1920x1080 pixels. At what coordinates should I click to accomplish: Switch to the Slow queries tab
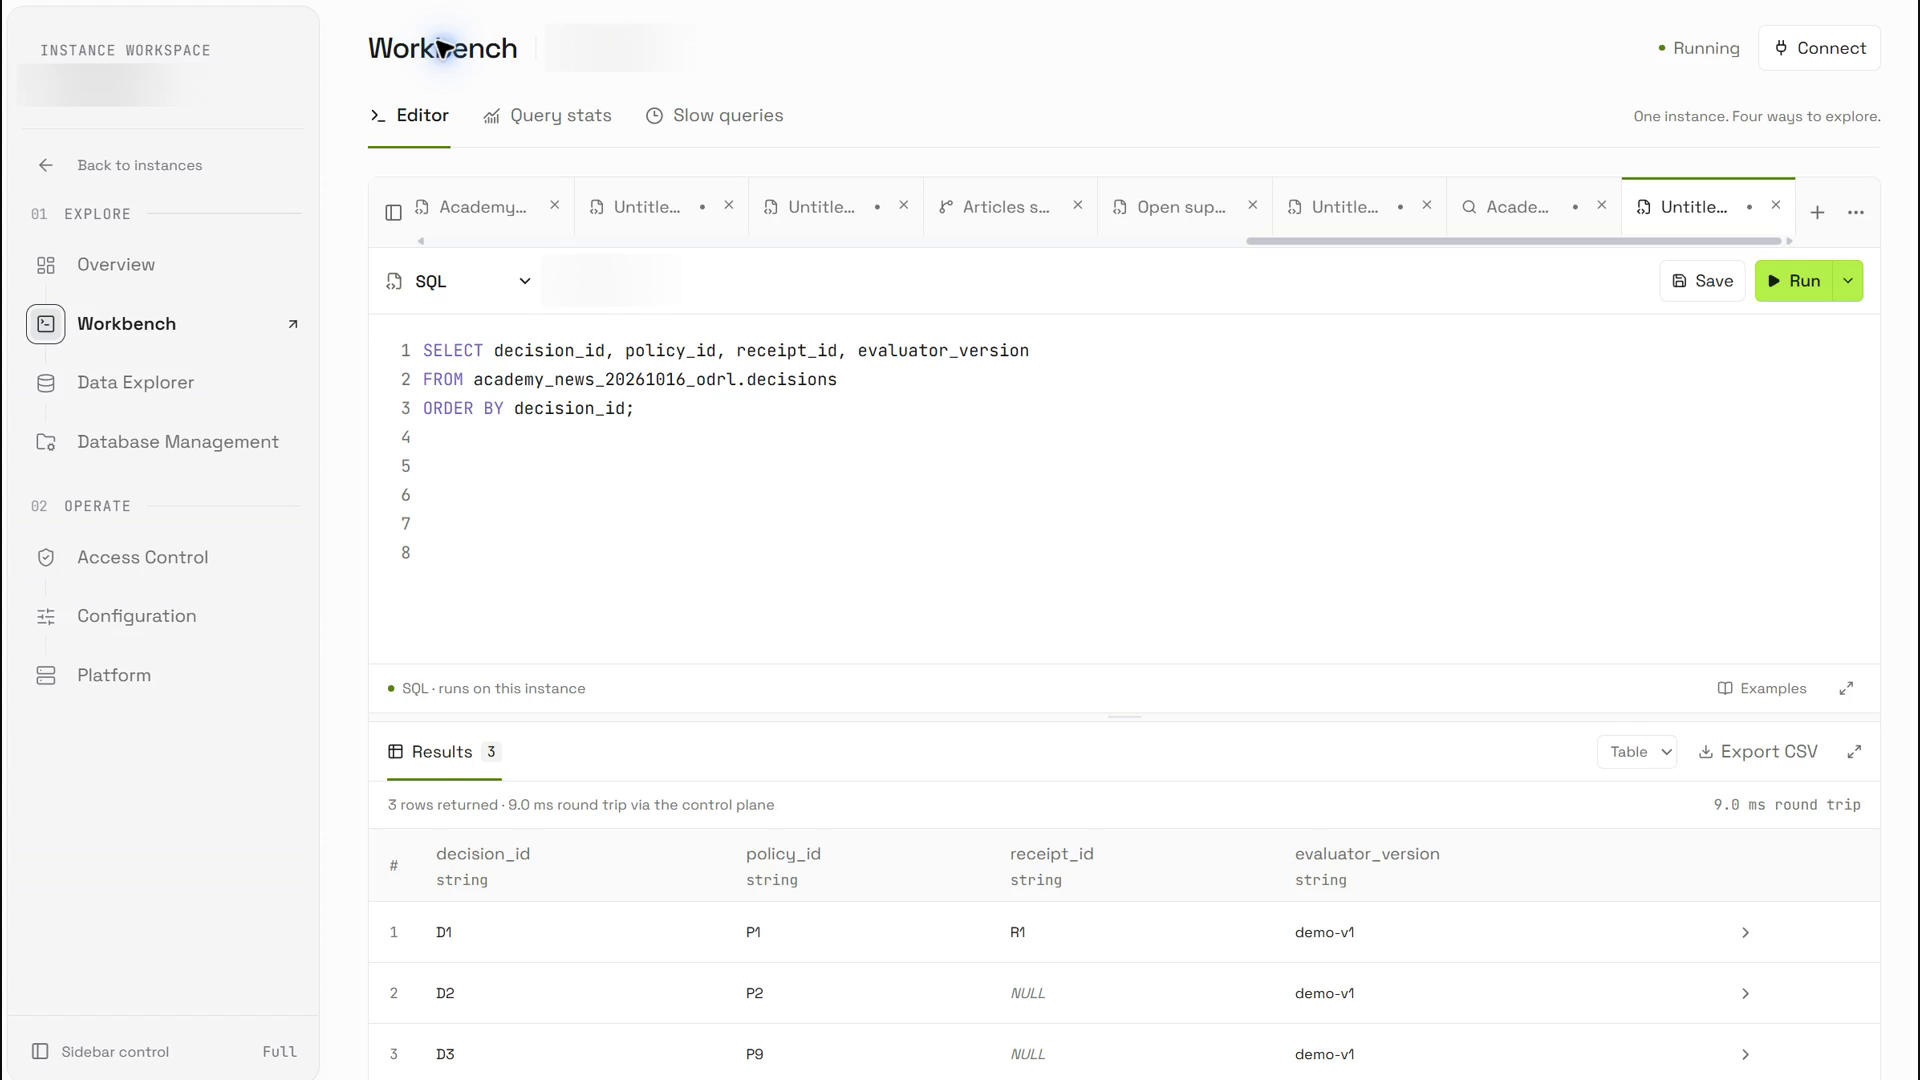(x=714, y=116)
